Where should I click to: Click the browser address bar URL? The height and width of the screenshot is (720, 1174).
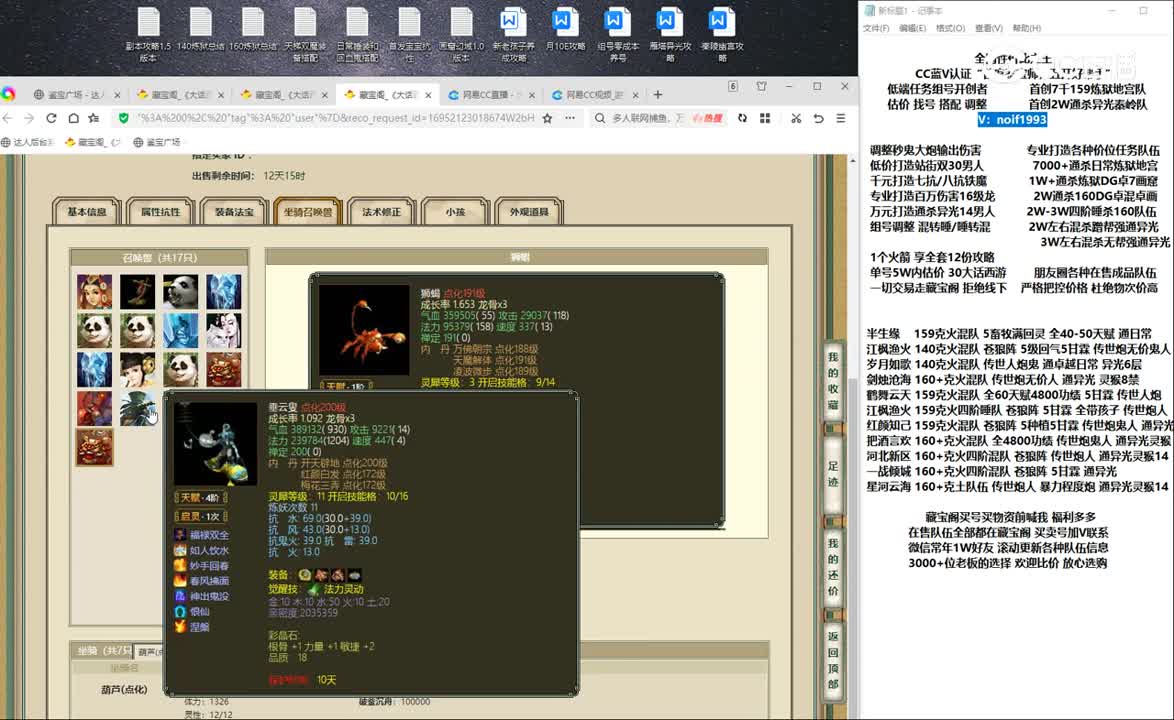tap(335, 118)
